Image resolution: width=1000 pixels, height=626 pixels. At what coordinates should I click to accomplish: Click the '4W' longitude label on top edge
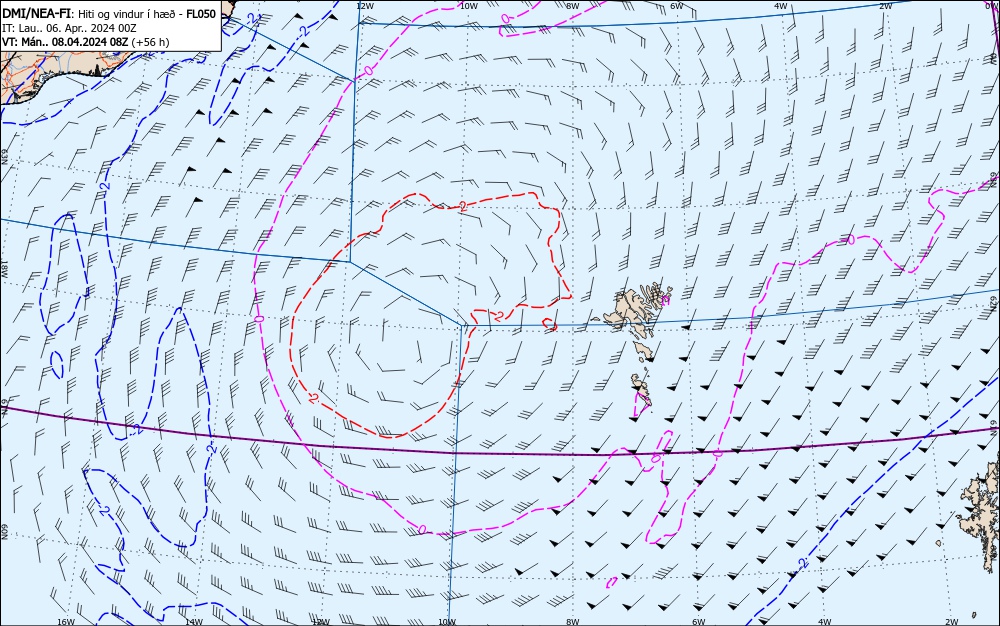[781, 6]
